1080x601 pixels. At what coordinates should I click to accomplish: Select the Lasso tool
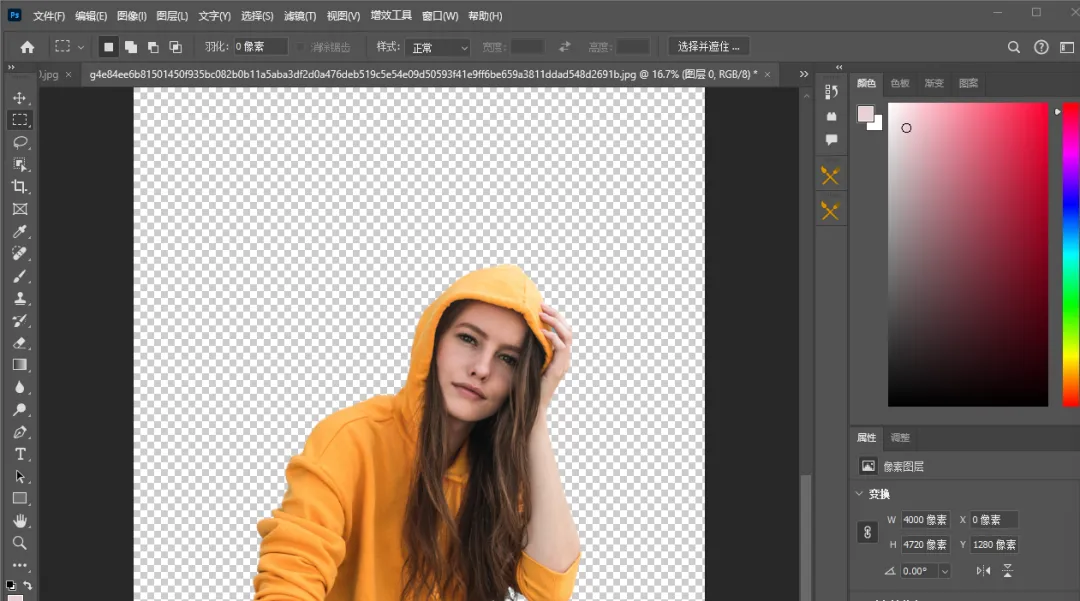pos(19,142)
